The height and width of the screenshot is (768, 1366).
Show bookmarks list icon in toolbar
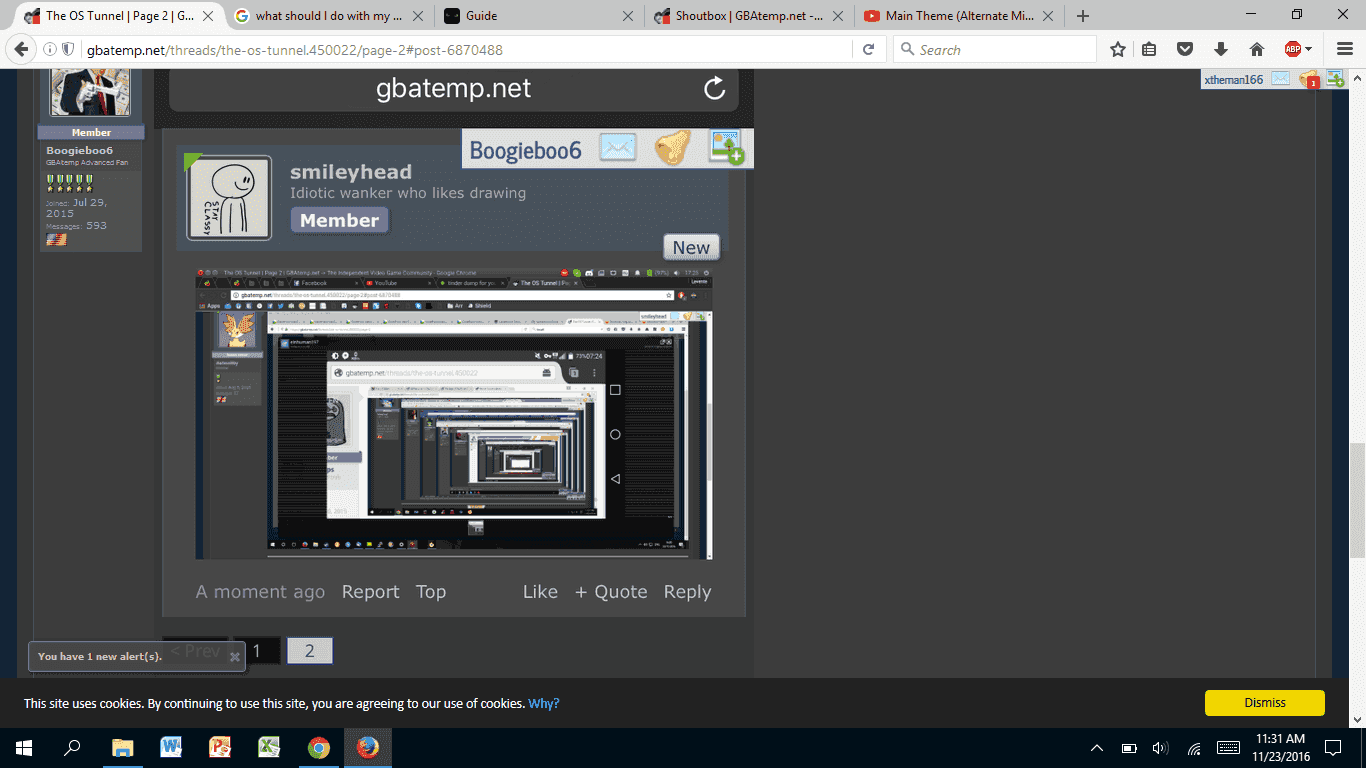click(x=1150, y=49)
